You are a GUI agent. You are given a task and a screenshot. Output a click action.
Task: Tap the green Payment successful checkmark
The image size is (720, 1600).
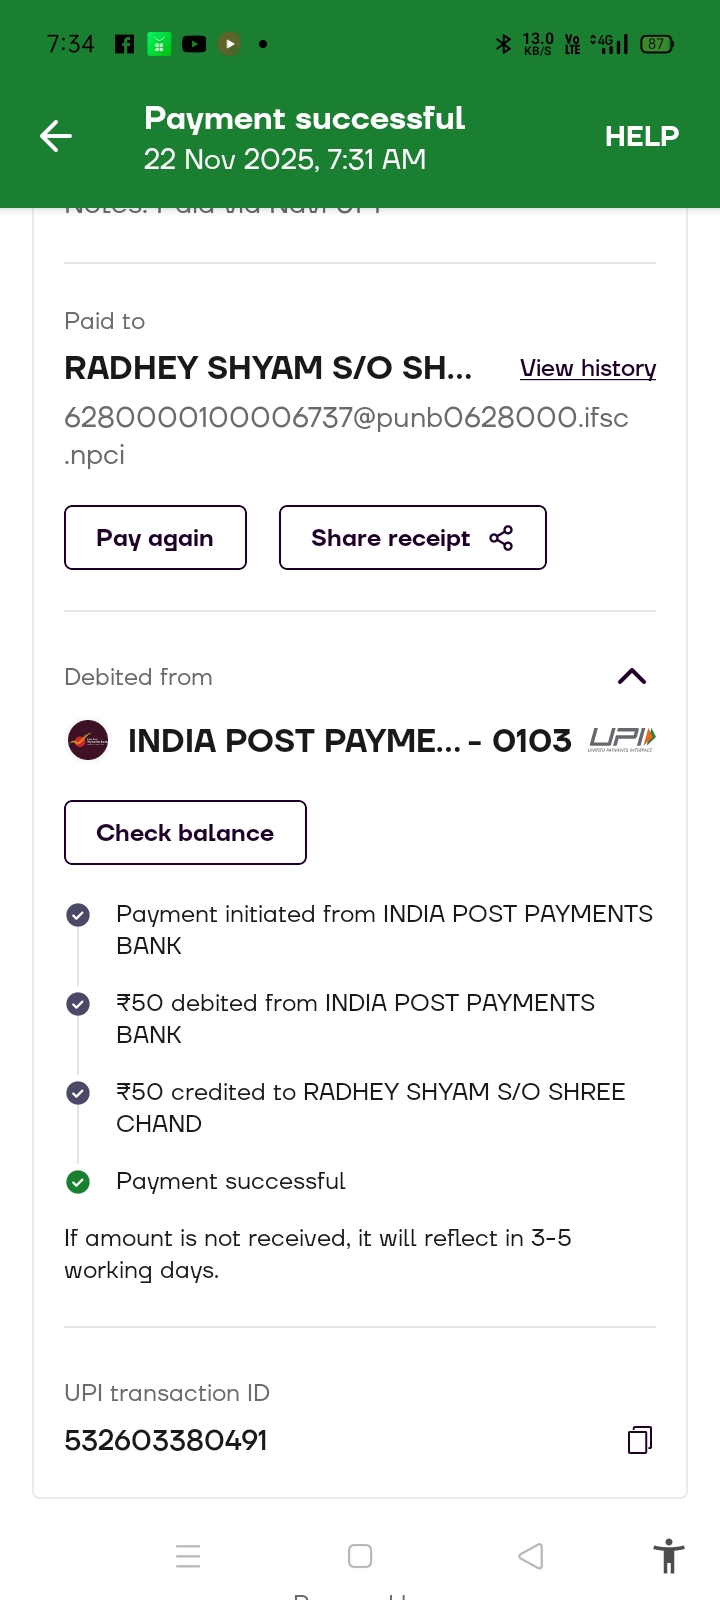[78, 1182]
